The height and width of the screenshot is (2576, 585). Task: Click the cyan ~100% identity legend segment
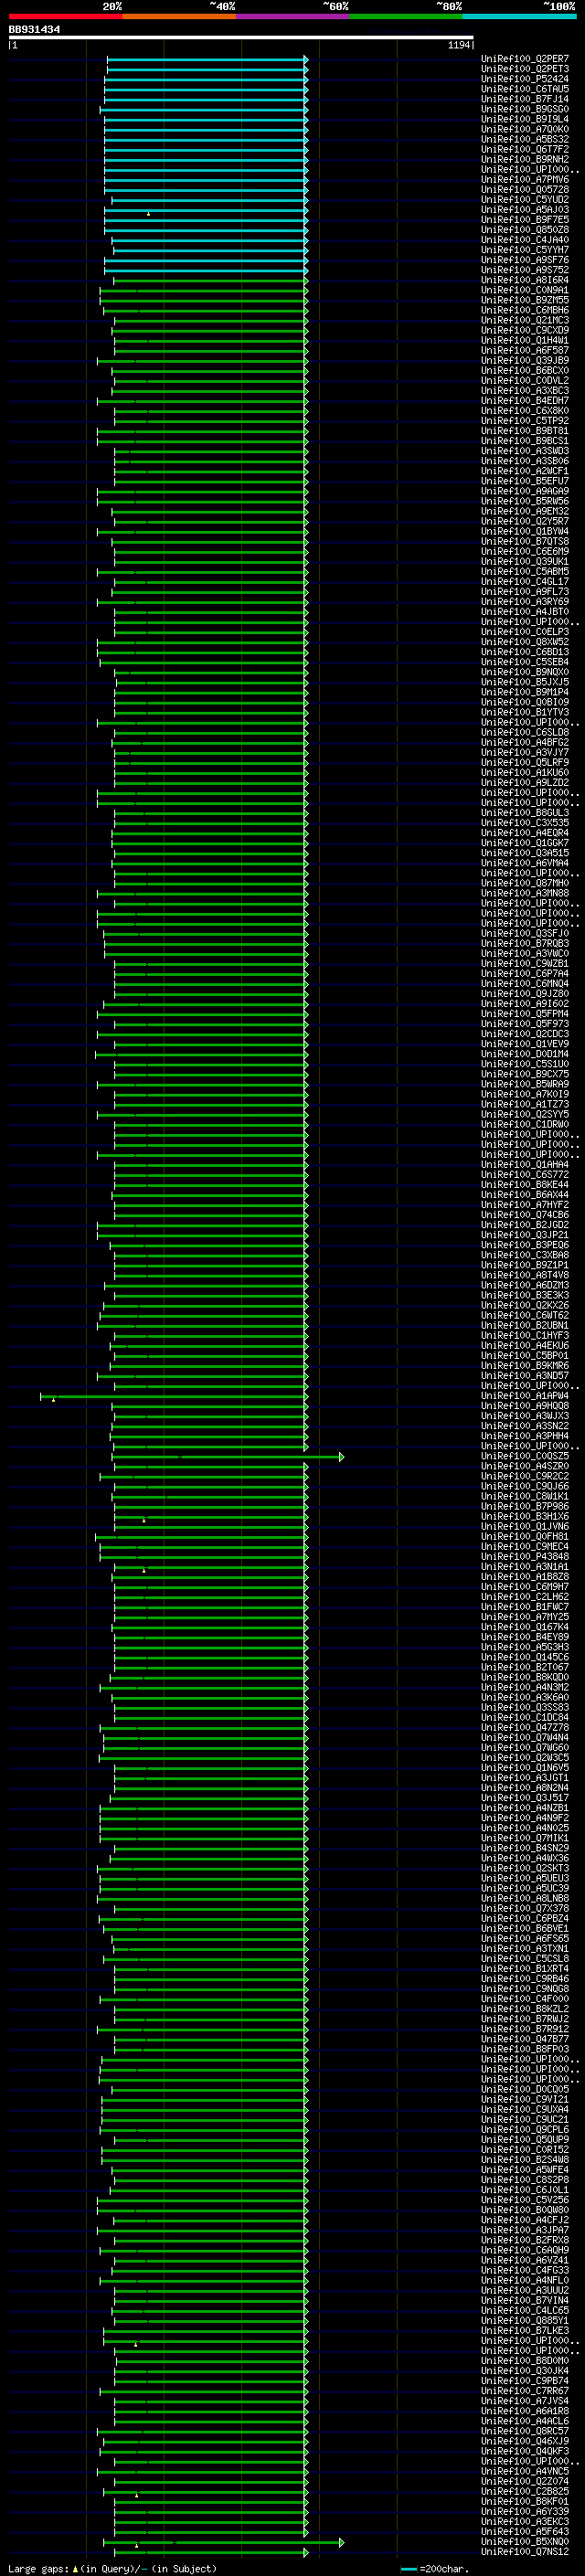point(520,16)
